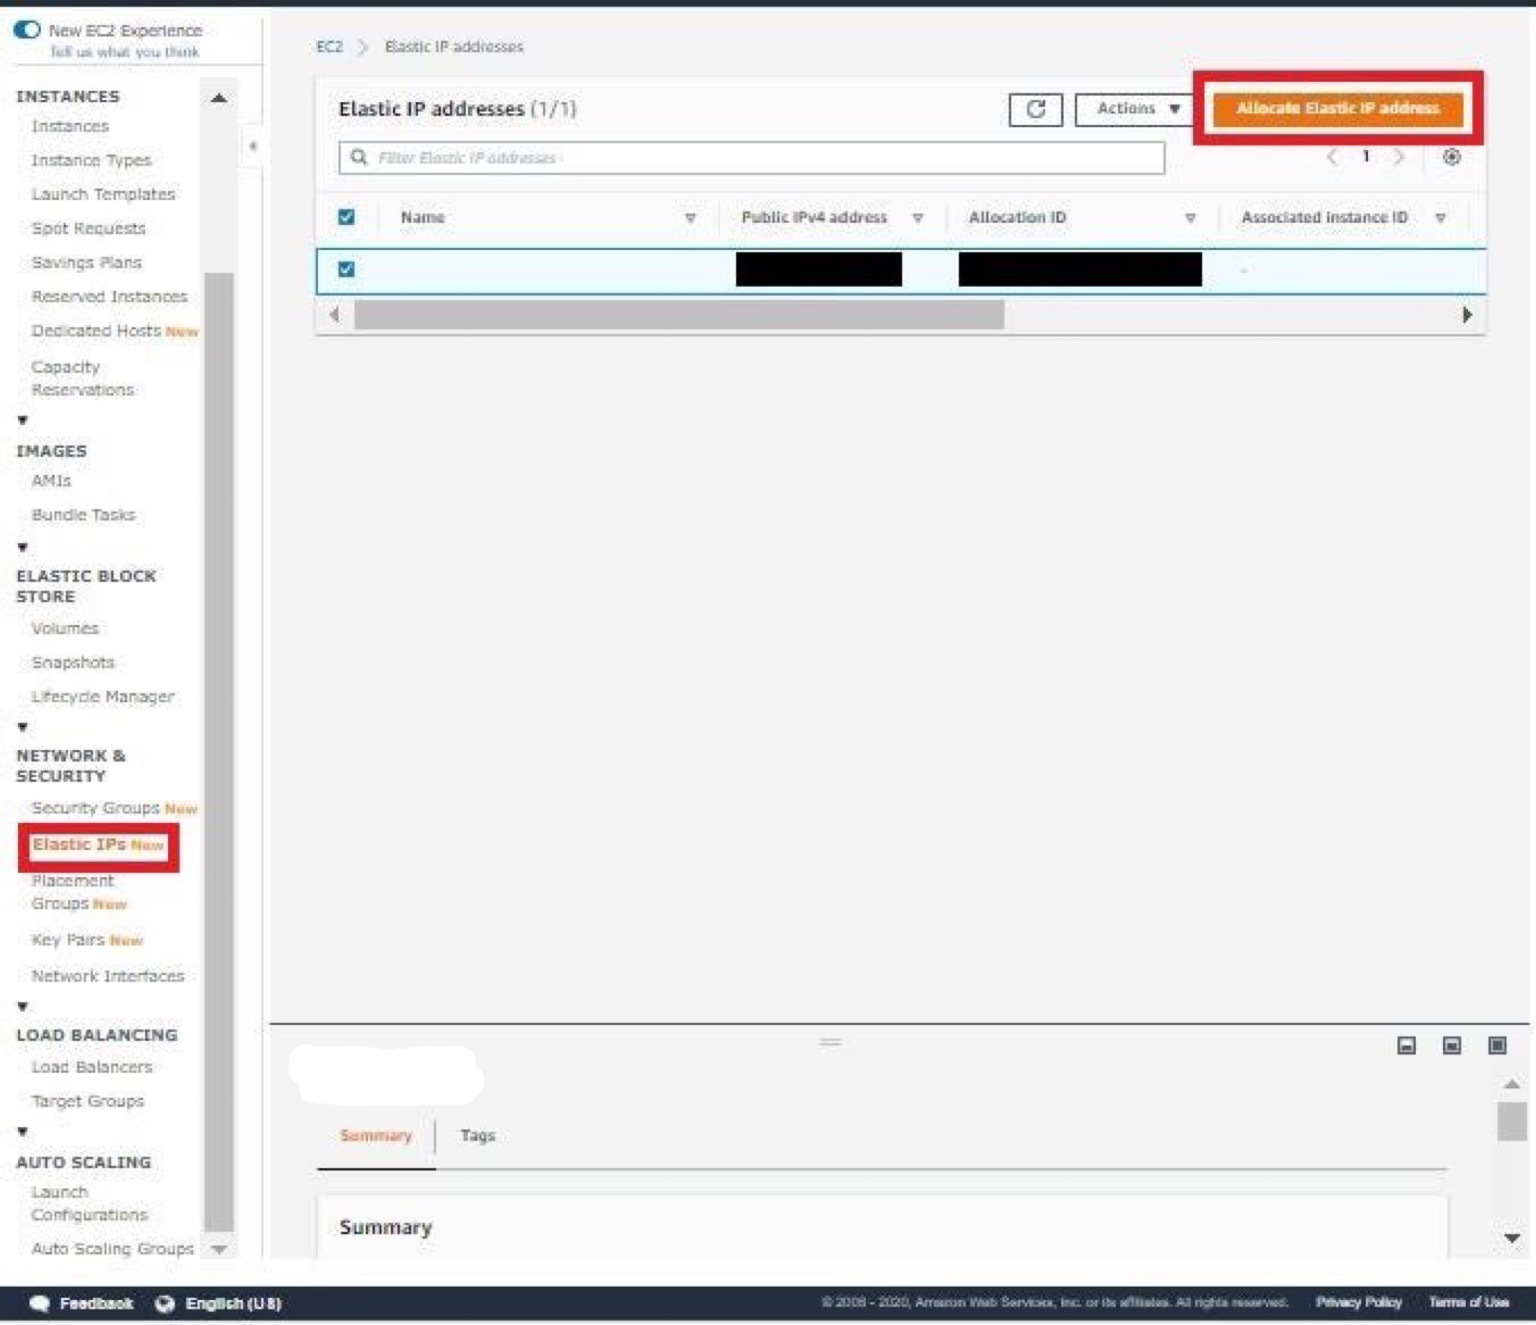Open table preferences gear icon
The width and height of the screenshot is (1536, 1325).
[x=1451, y=157]
